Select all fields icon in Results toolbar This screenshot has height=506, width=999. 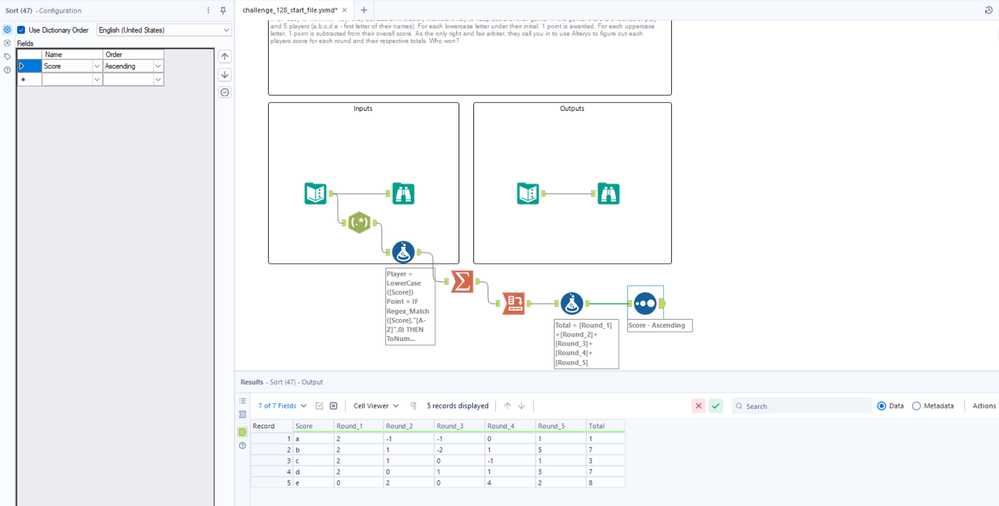pyautogui.click(x=320, y=406)
